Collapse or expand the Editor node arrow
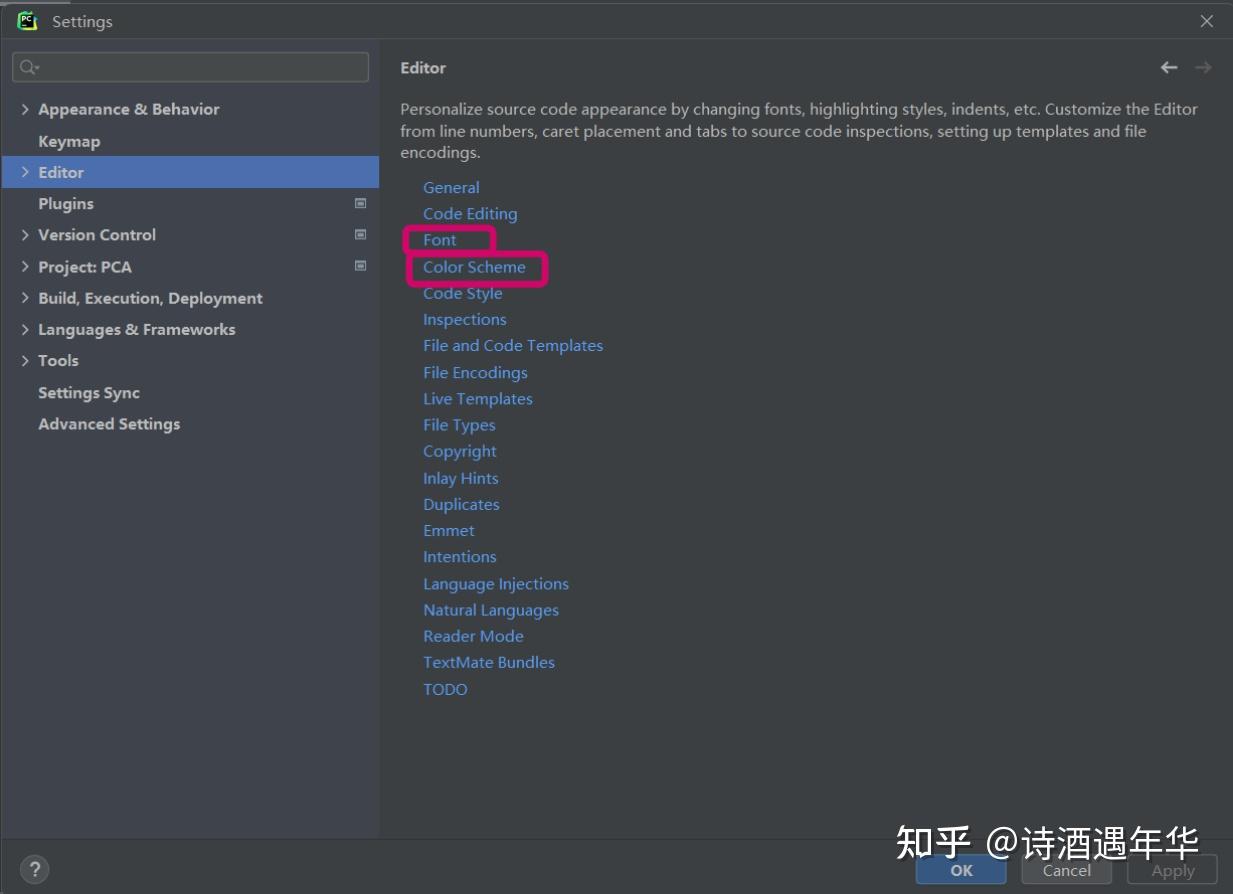 (x=25, y=172)
